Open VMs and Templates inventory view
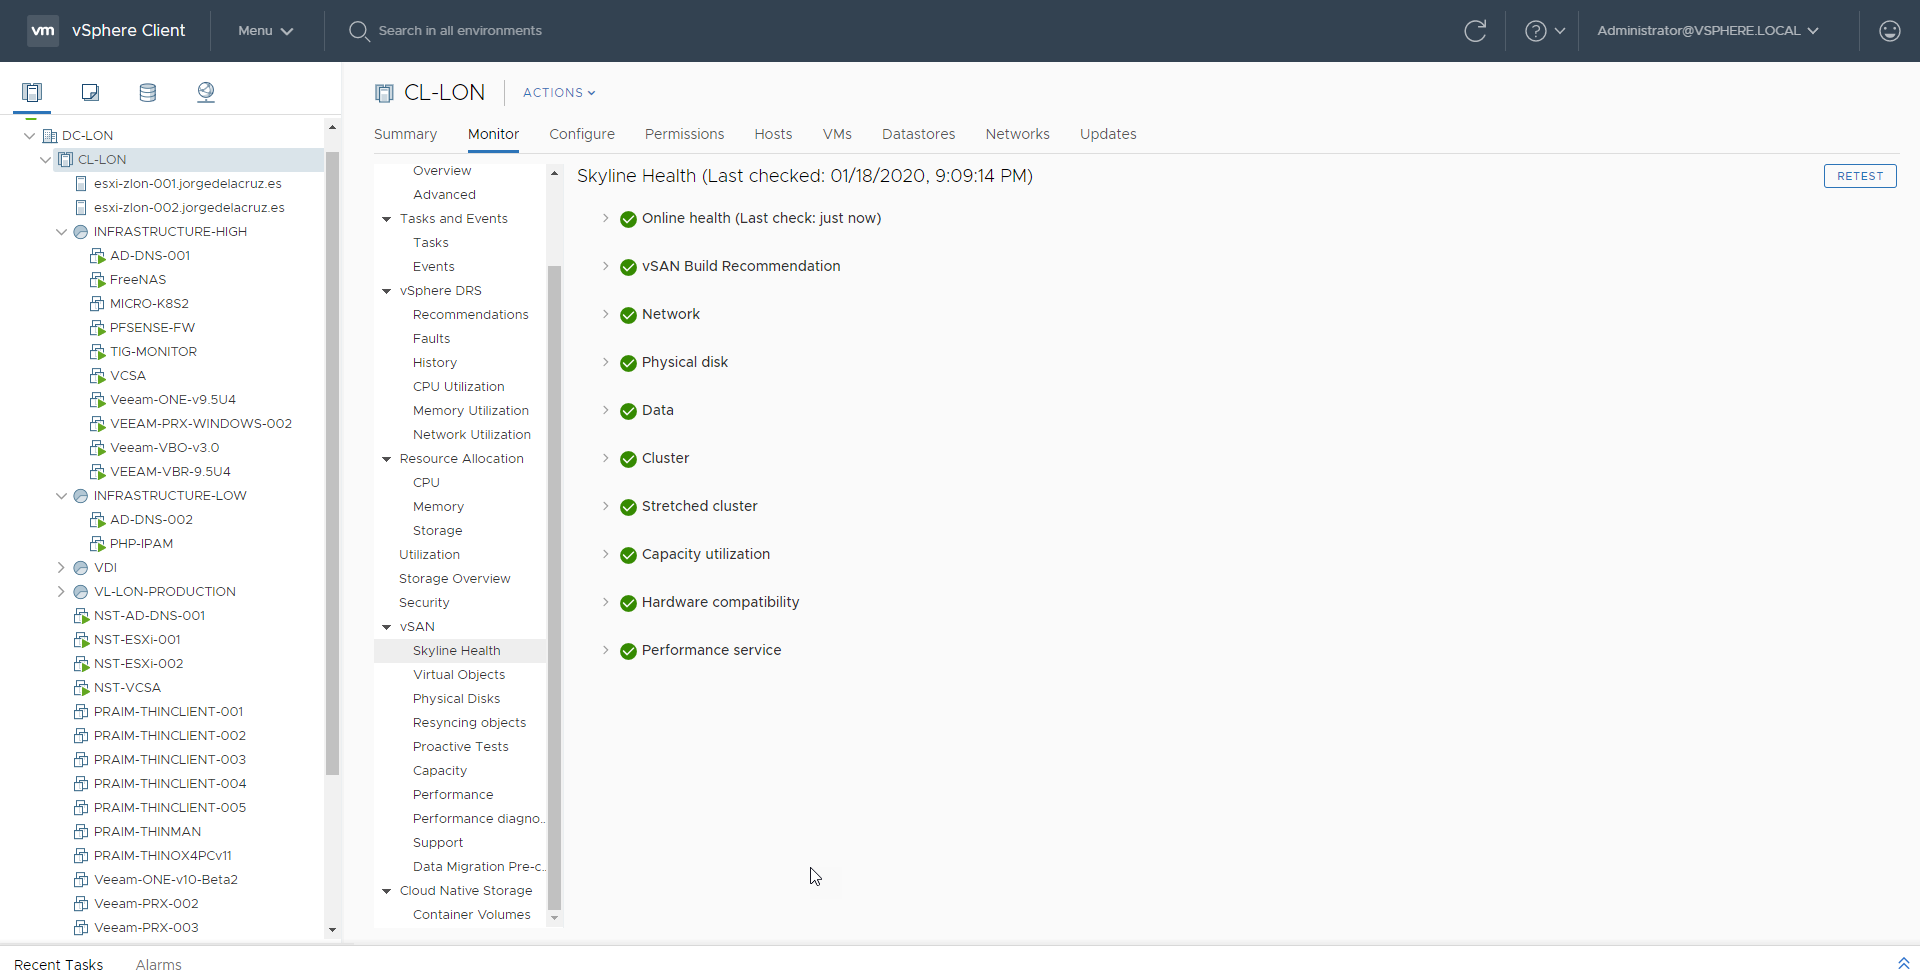This screenshot has width=1920, height=979. [90, 92]
